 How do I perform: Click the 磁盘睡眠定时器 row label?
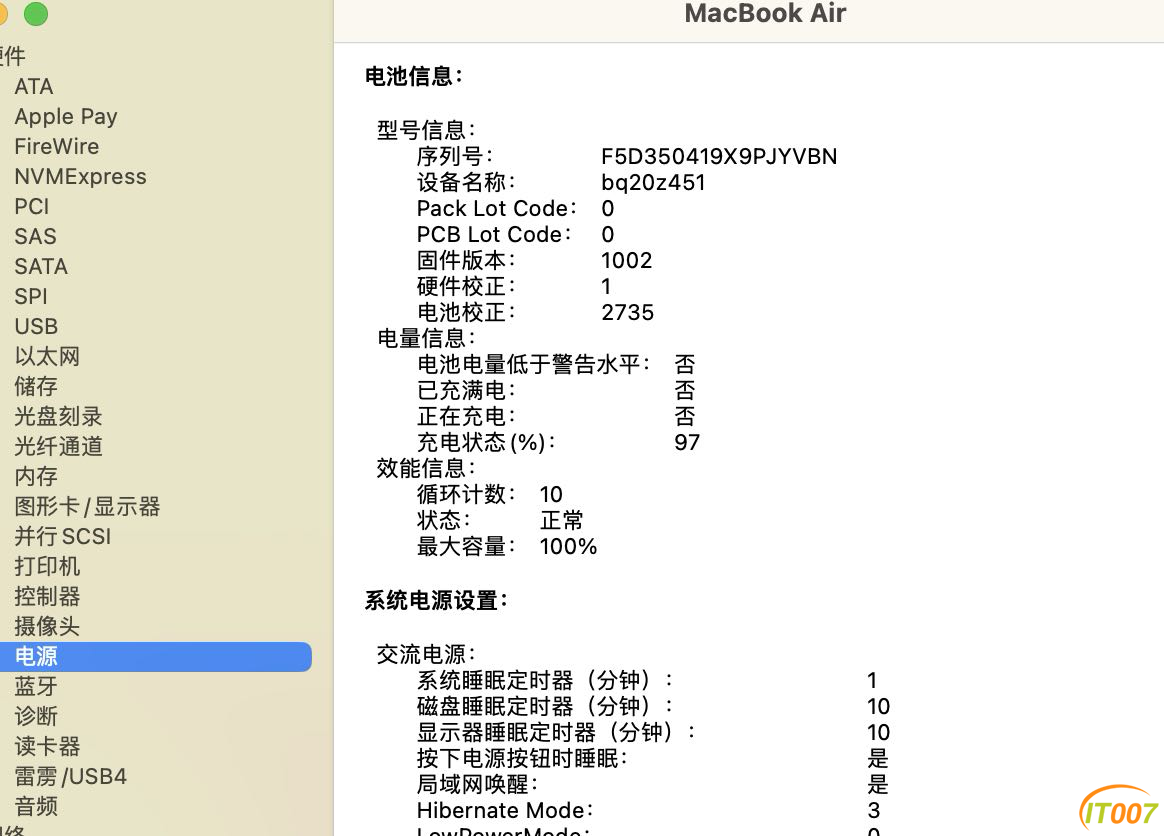[545, 706]
